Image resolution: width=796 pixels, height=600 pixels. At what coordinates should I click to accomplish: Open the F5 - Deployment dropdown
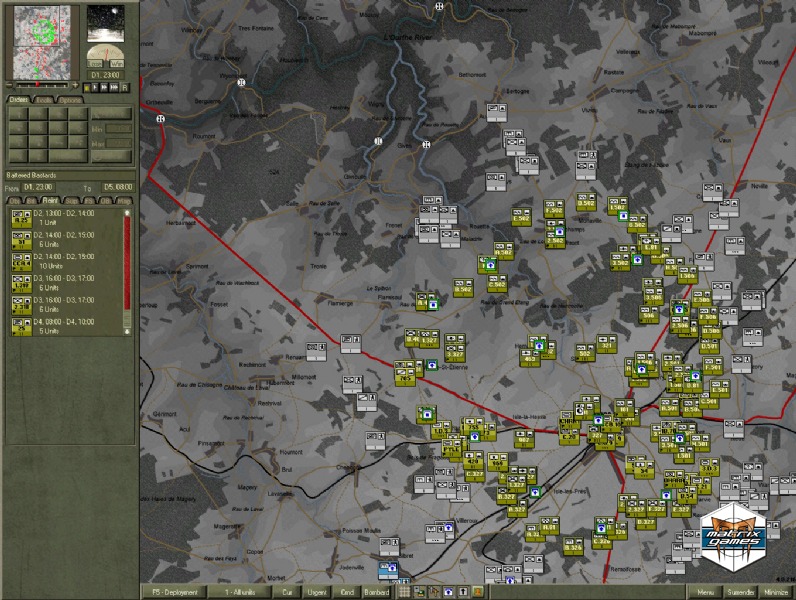174,592
